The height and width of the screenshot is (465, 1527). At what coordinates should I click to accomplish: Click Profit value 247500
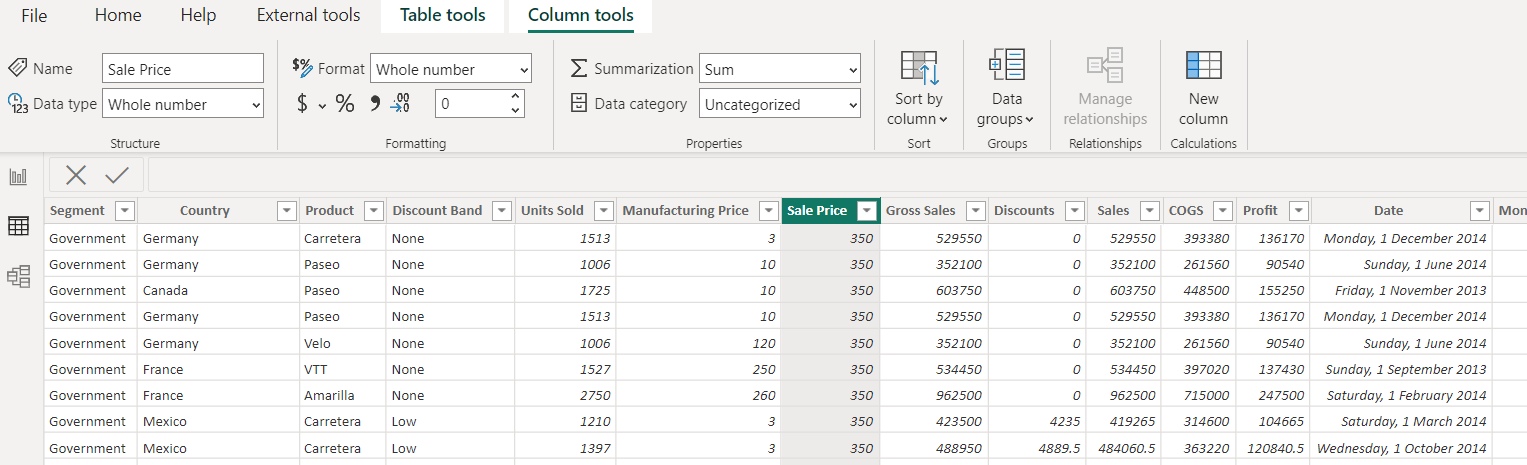click(1280, 395)
